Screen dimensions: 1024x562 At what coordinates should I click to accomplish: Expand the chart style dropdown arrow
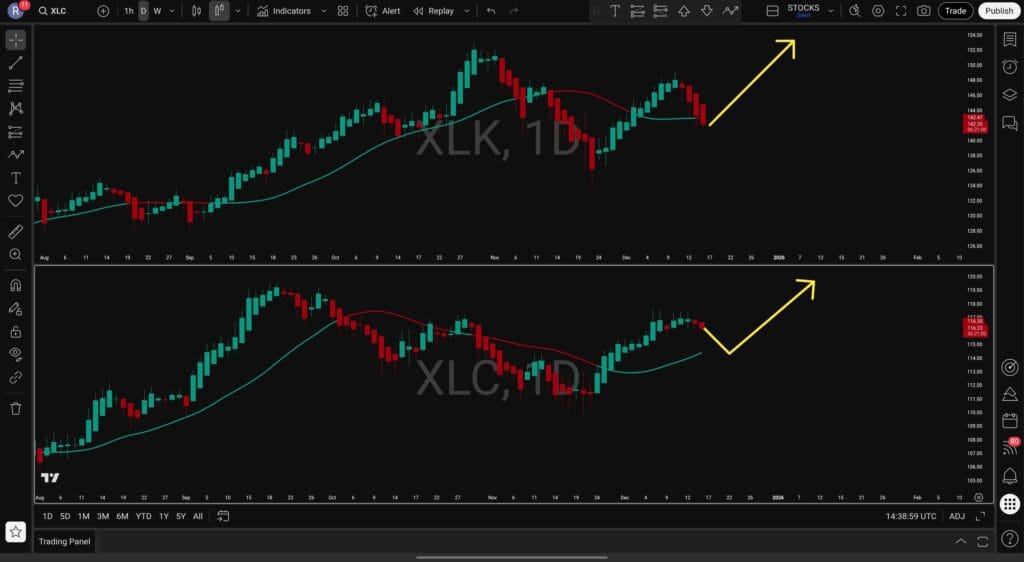point(238,11)
